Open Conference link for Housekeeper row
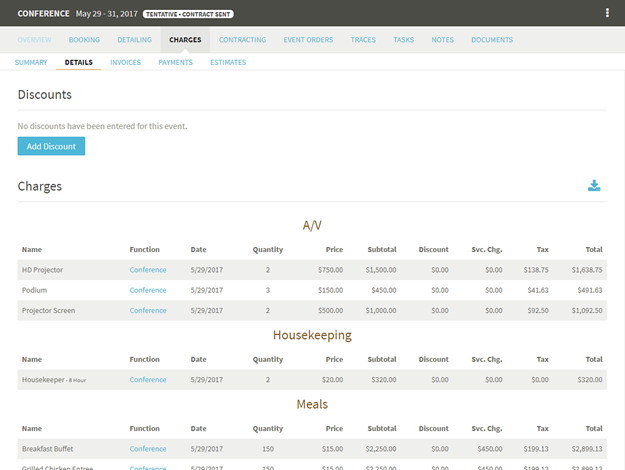The width and height of the screenshot is (625, 470). [148, 380]
